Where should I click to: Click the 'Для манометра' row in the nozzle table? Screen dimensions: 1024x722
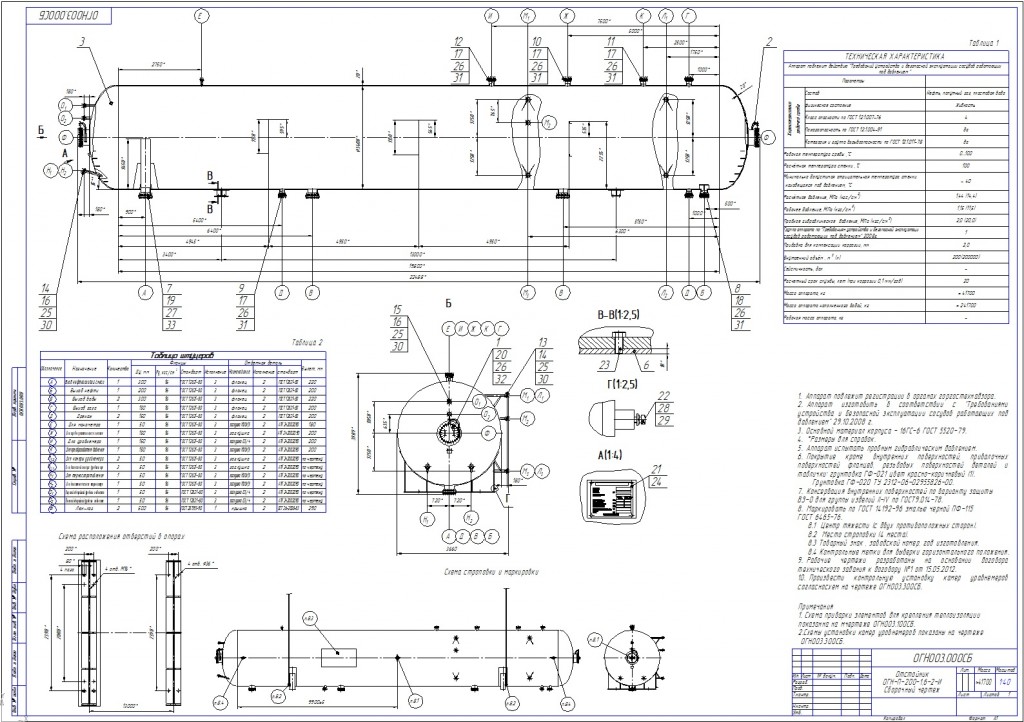coord(182,424)
